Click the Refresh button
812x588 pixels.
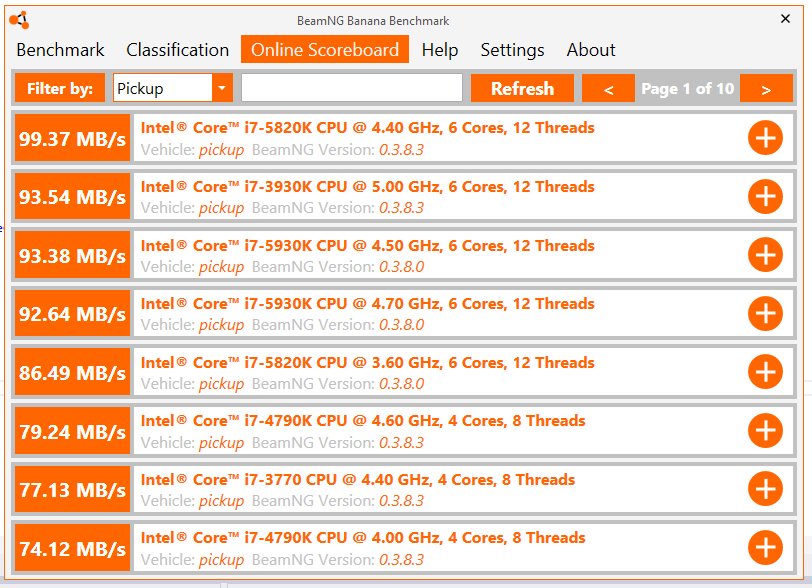click(x=522, y=88)
